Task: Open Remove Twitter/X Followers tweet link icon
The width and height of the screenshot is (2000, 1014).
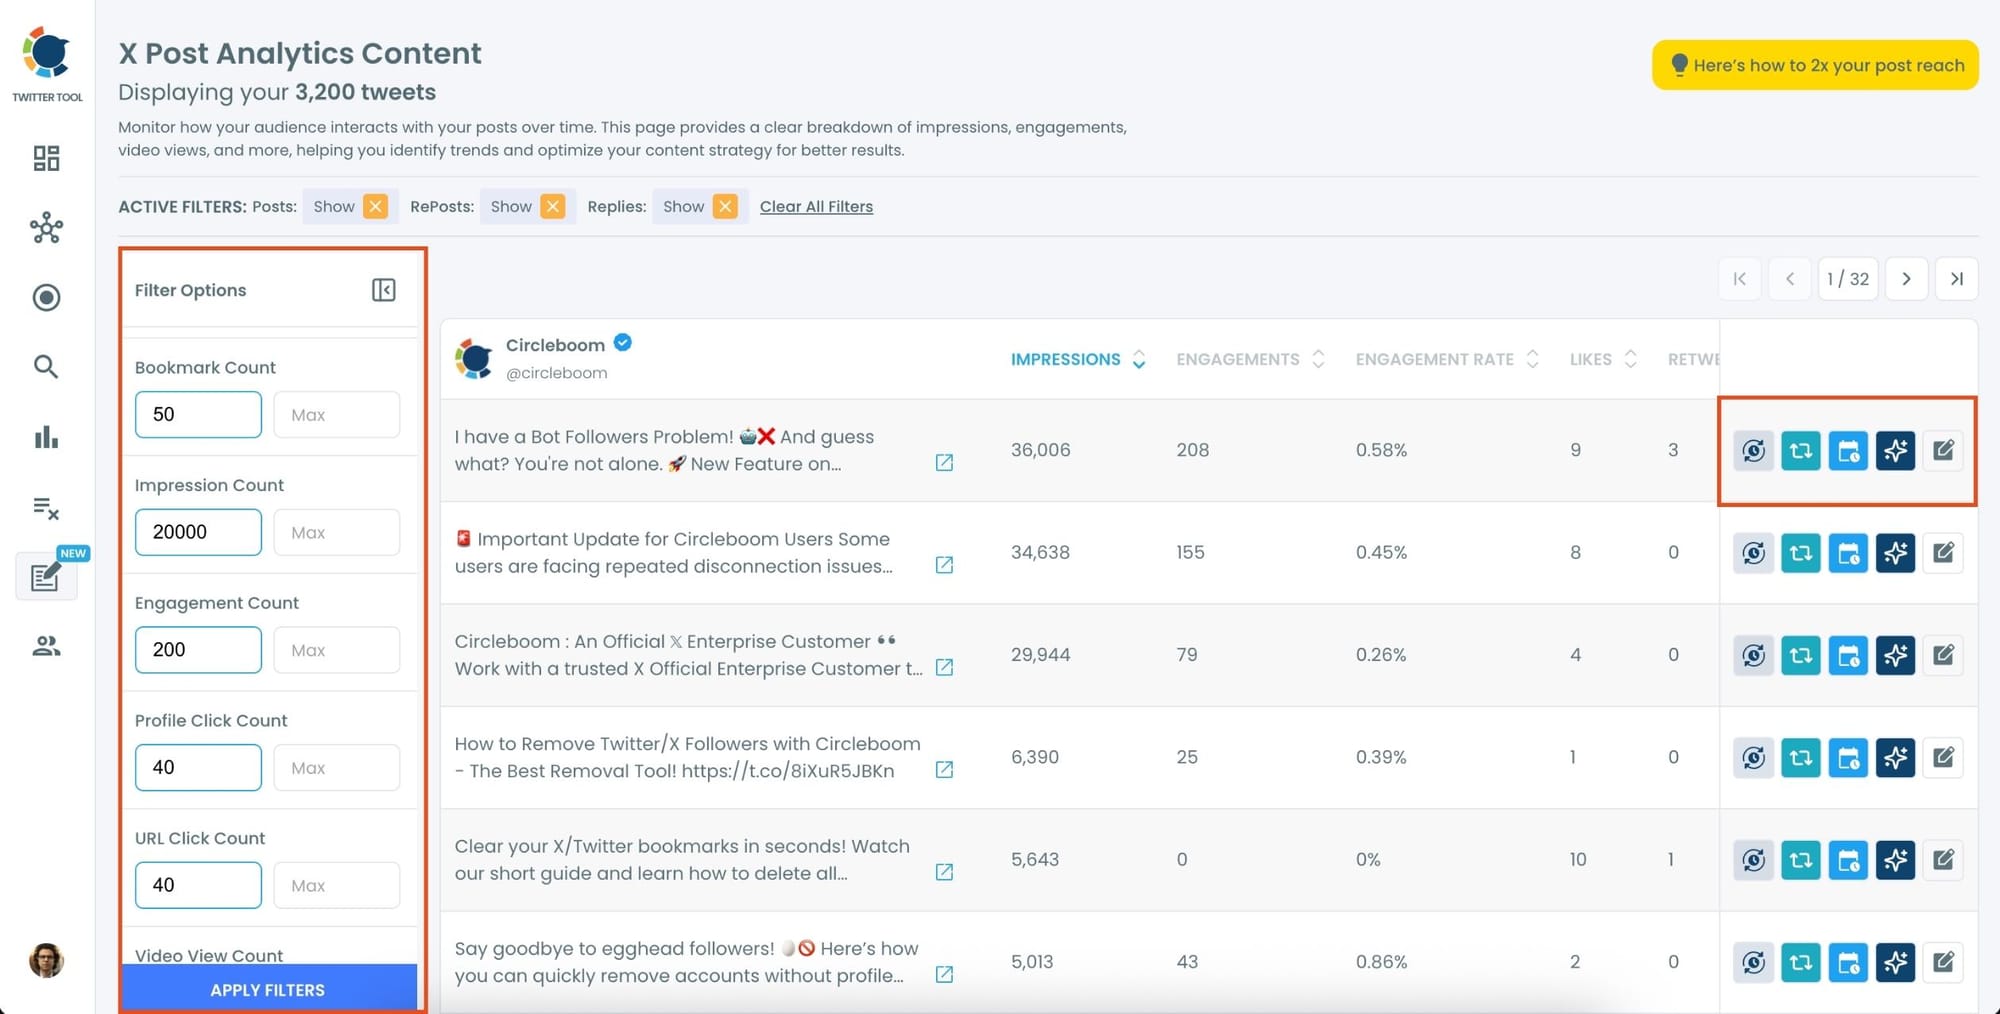Action: tap(944, 769)
